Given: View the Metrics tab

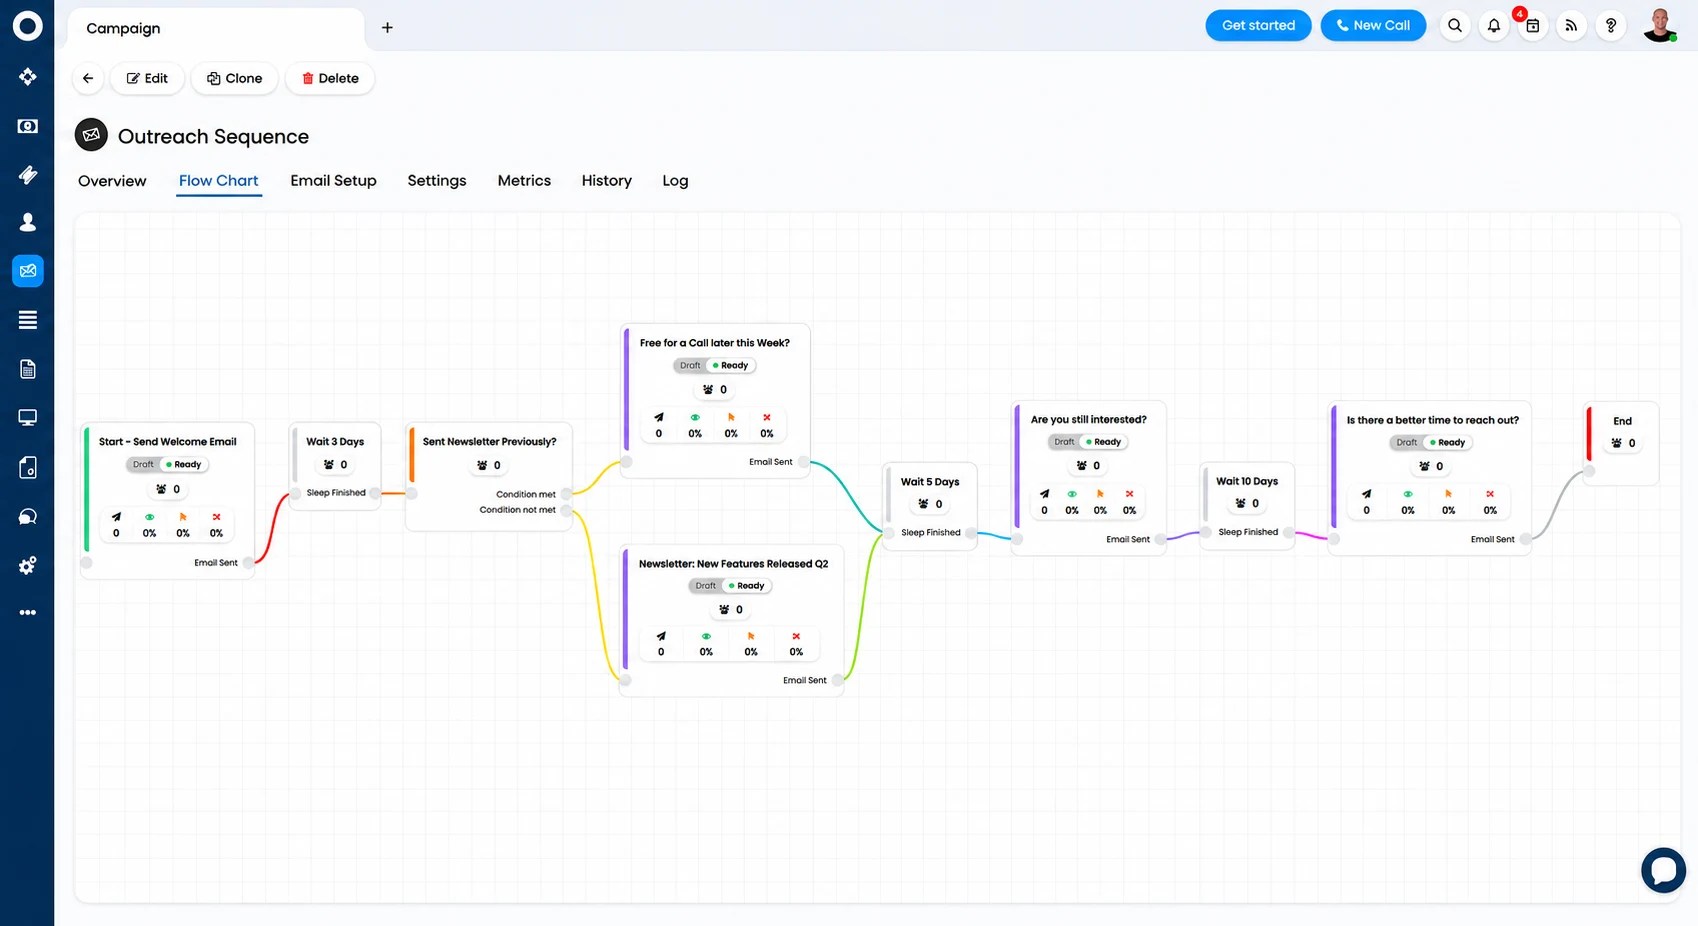Looking at the screenshot, I should coord(524,181).
